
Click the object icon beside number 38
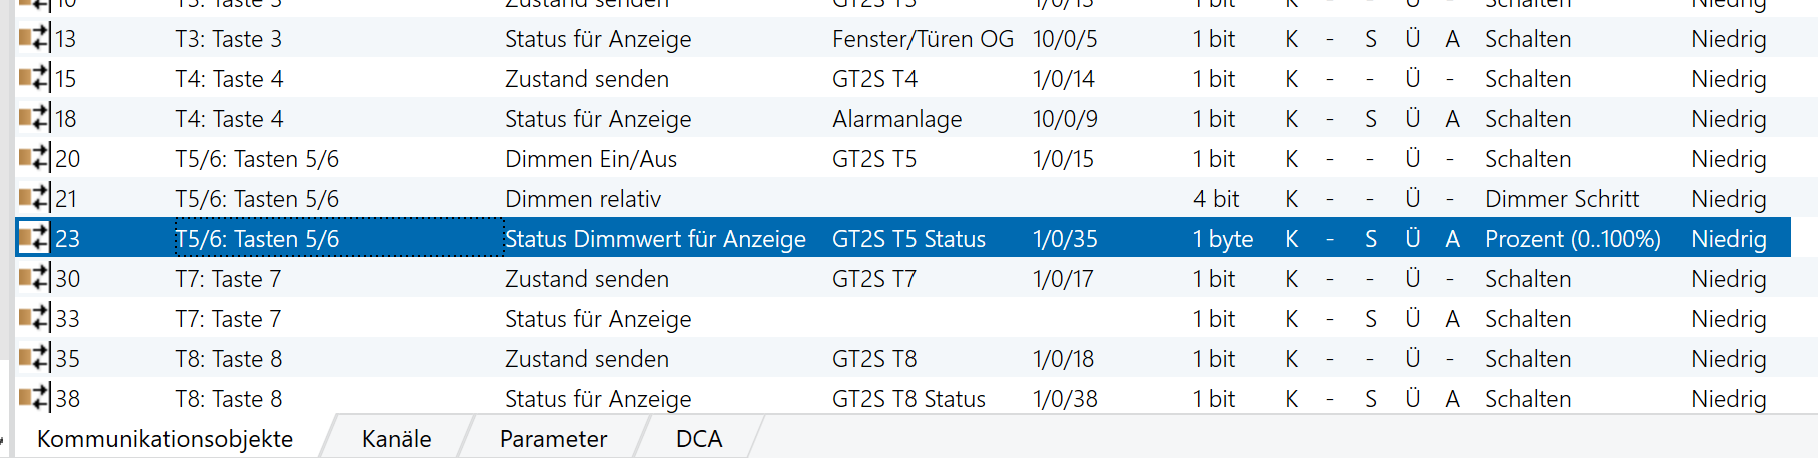34,399
